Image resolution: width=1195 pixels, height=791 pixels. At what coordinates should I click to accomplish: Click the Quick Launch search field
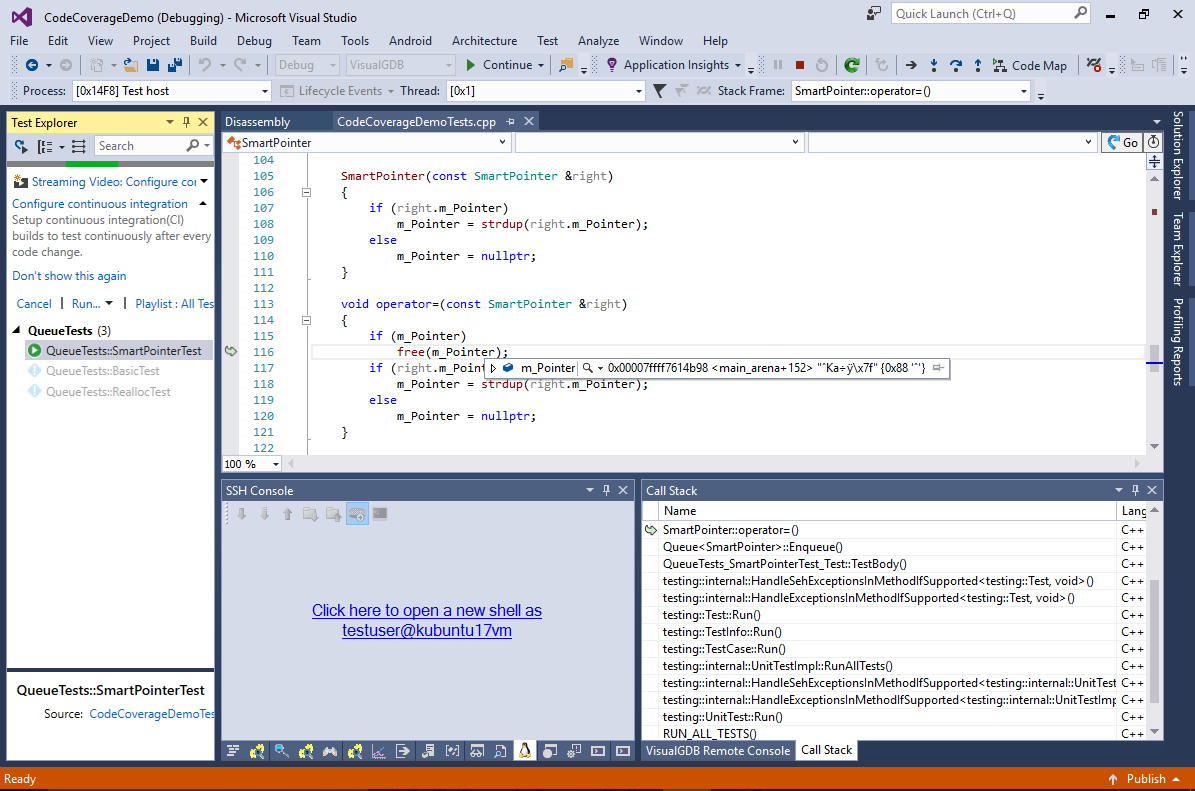[991, 14]
